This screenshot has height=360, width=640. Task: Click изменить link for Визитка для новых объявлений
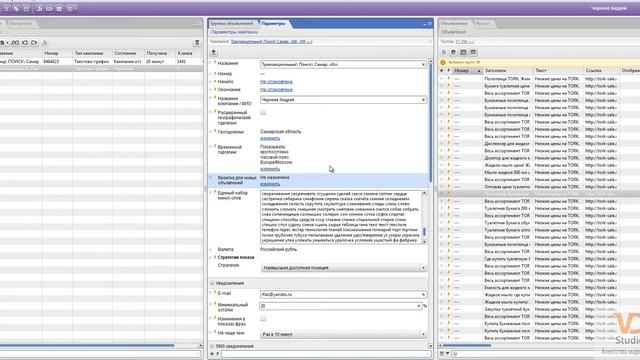(x=270, y=184)
